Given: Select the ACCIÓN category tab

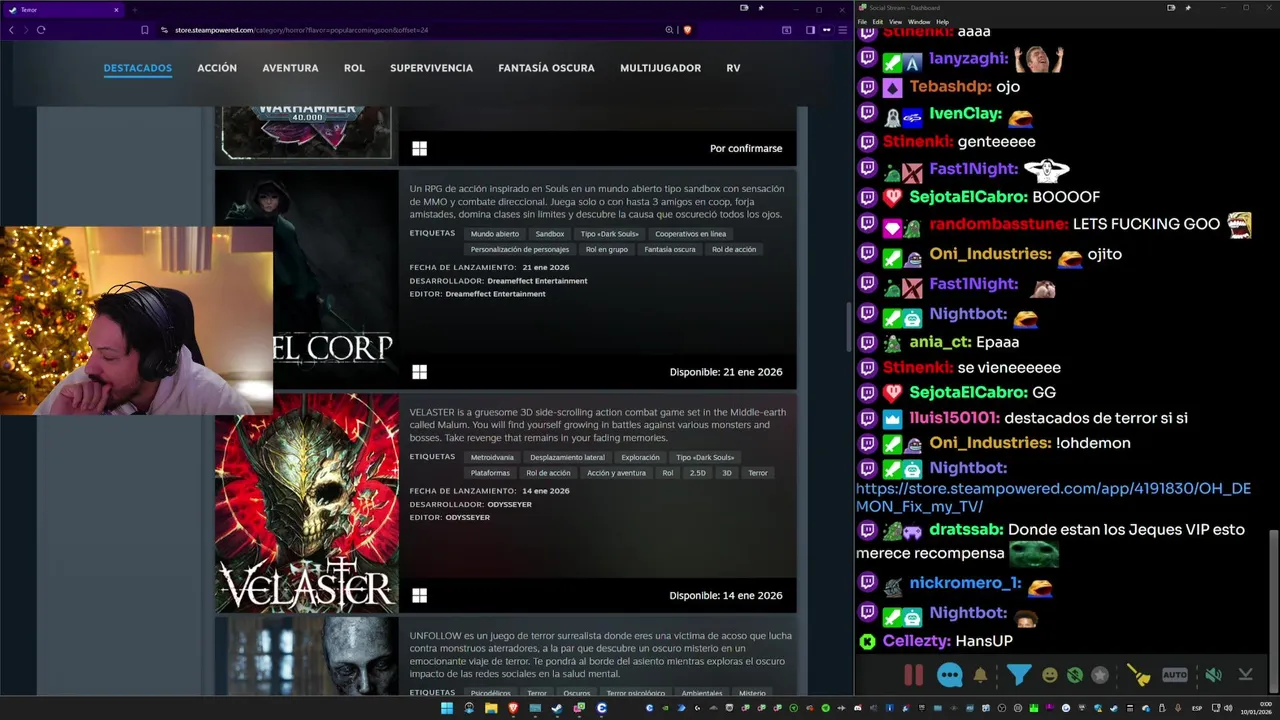Looking at the screenshot, I should coord(217,68).
